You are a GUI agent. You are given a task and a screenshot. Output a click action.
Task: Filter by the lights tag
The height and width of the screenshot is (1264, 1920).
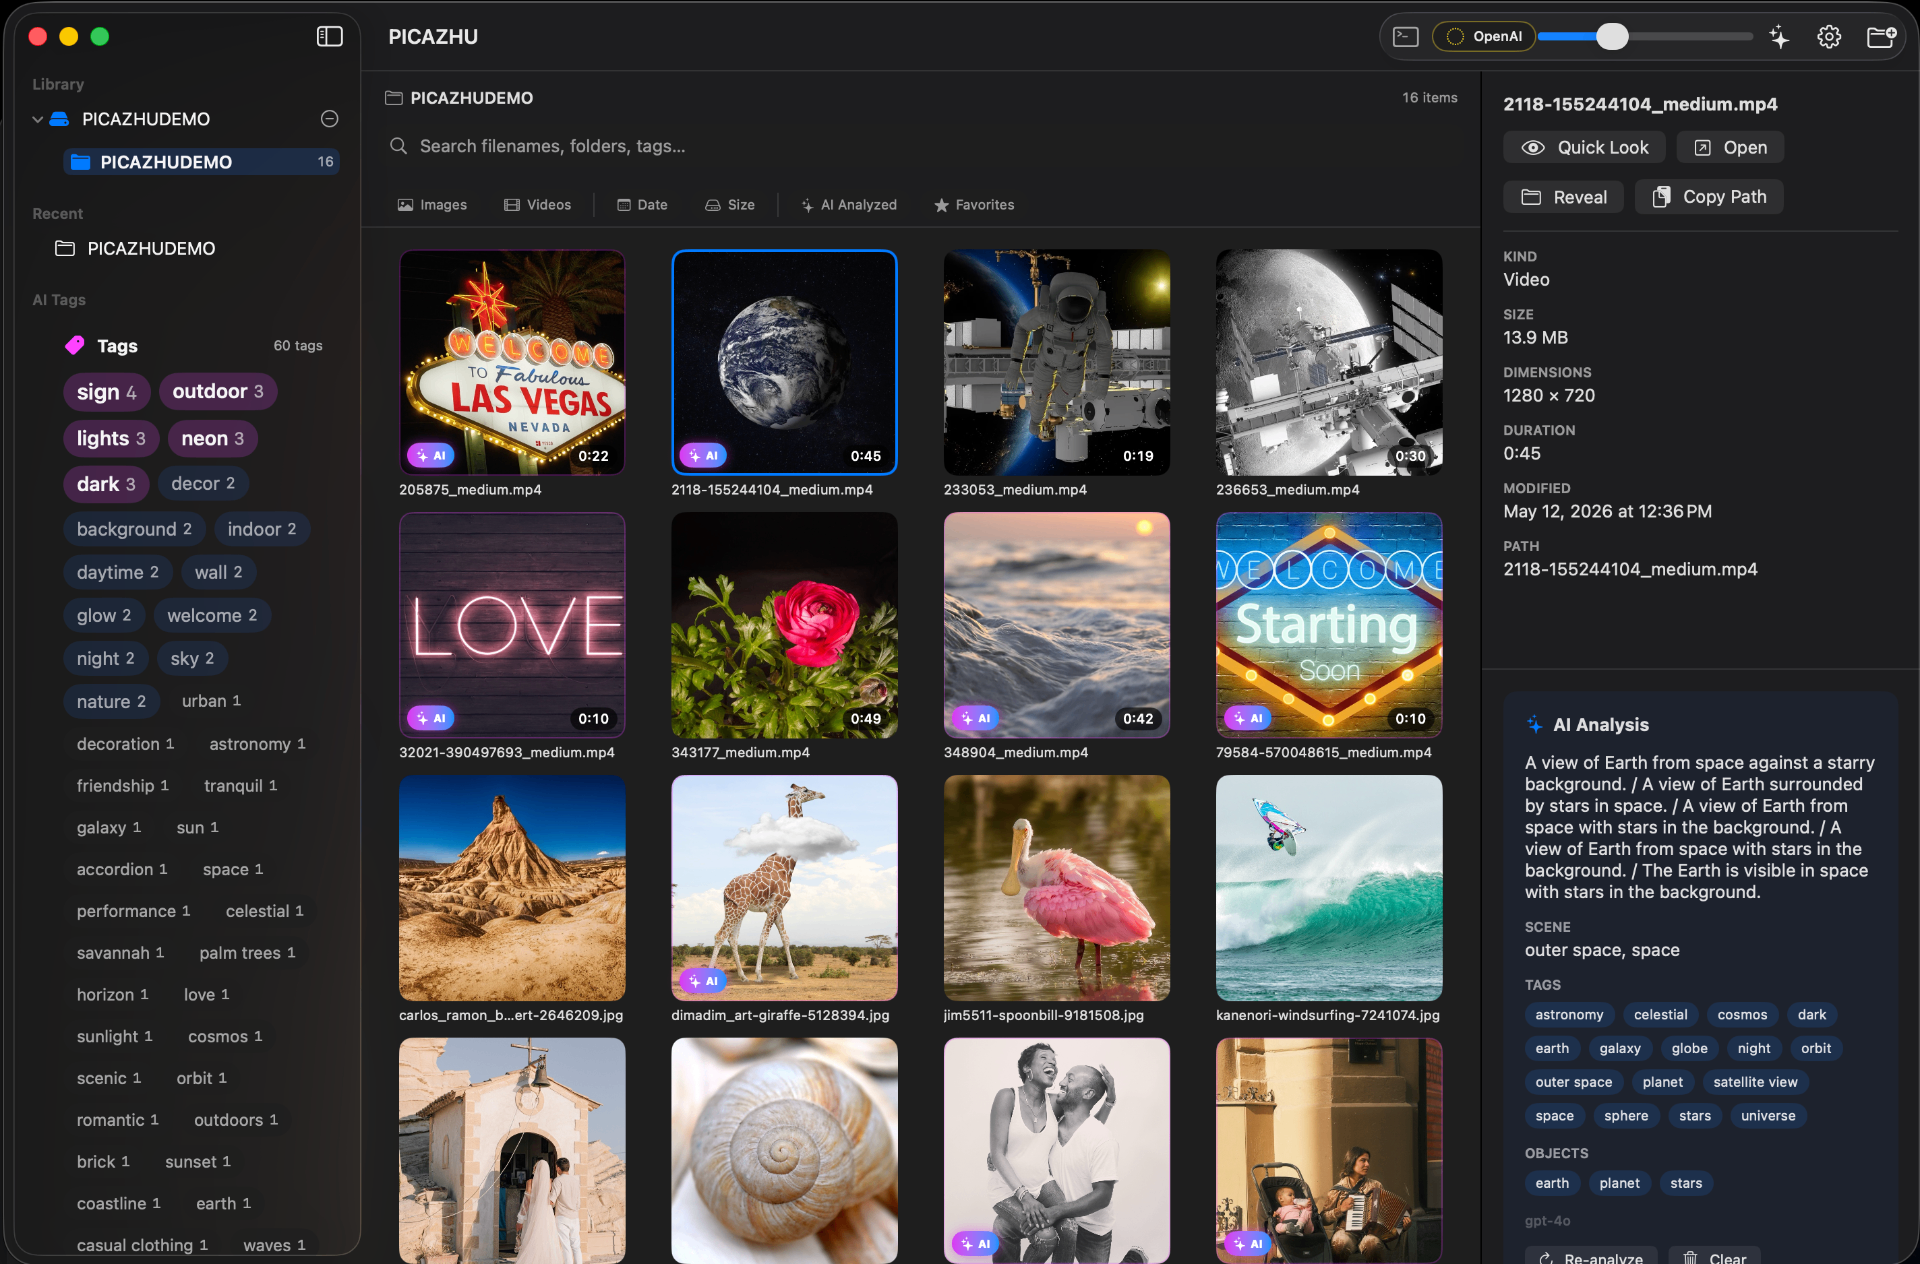pos(111,438)
